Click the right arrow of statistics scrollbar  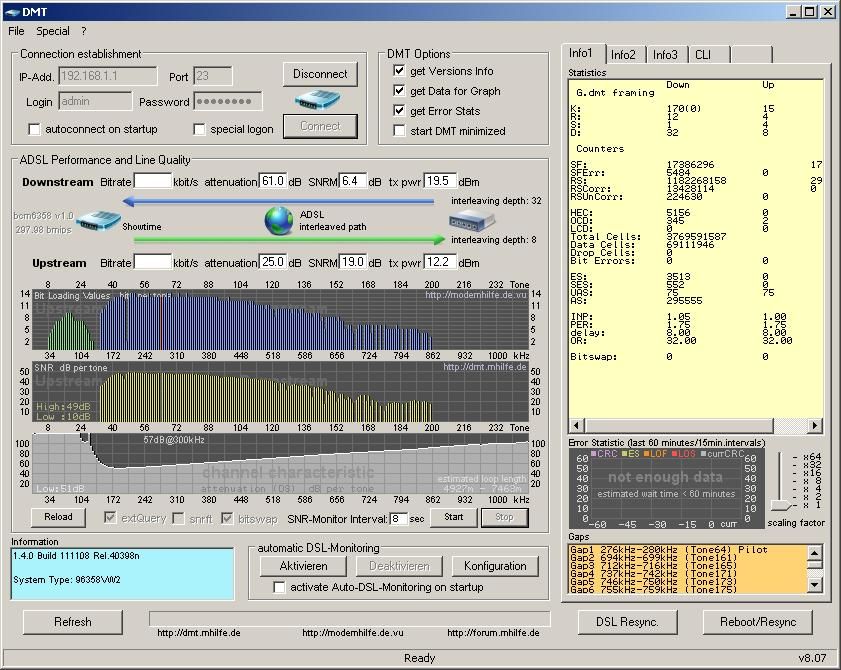815,425
